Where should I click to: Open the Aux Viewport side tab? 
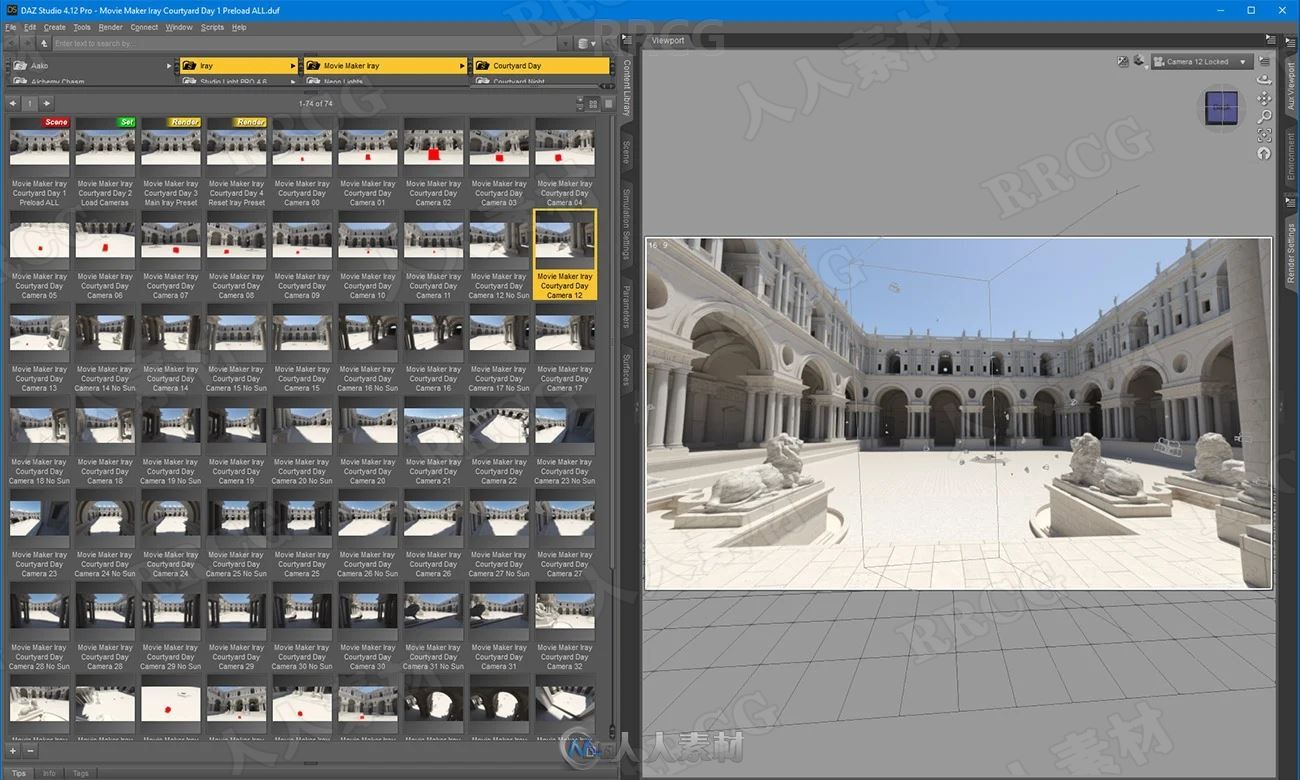[1290, 86]
